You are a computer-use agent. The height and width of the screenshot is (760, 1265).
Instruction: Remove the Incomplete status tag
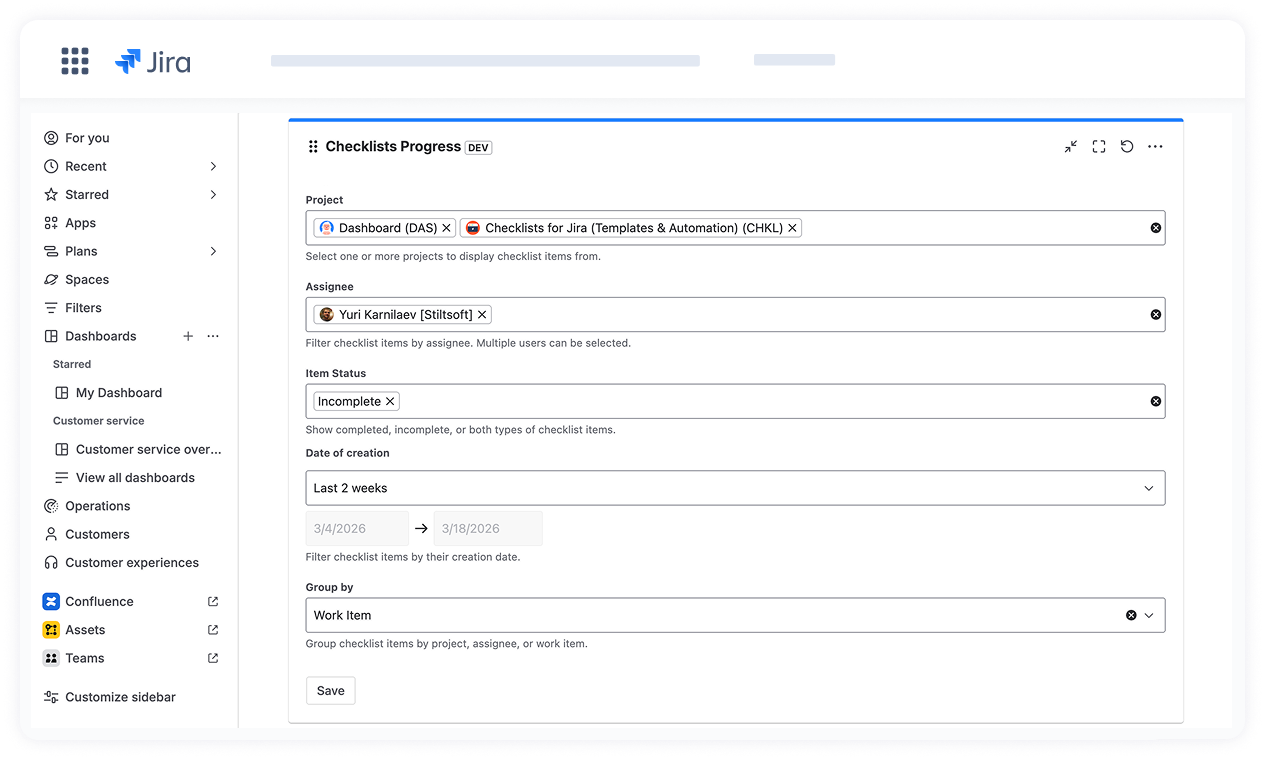[391, 402]
